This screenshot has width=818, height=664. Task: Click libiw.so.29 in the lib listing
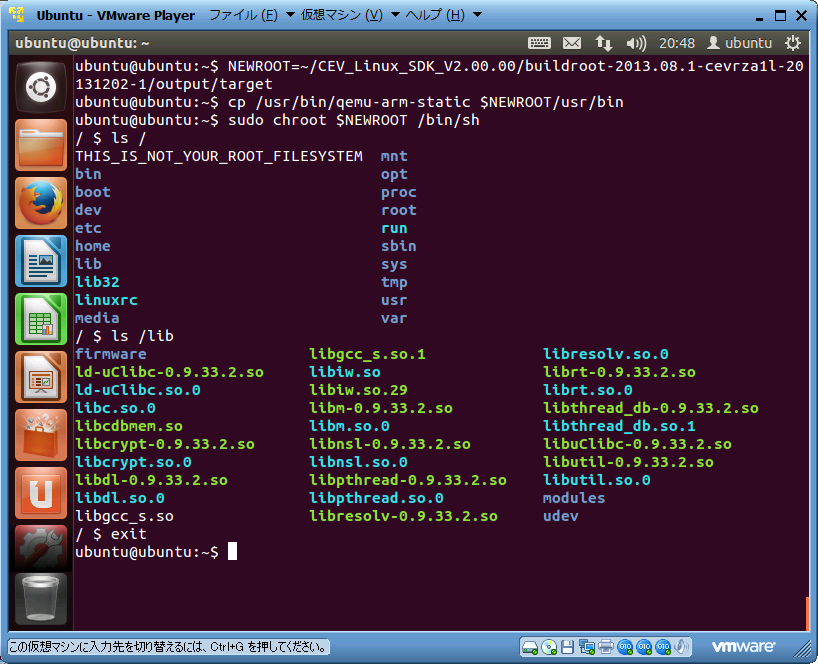(x=358, y=390)
